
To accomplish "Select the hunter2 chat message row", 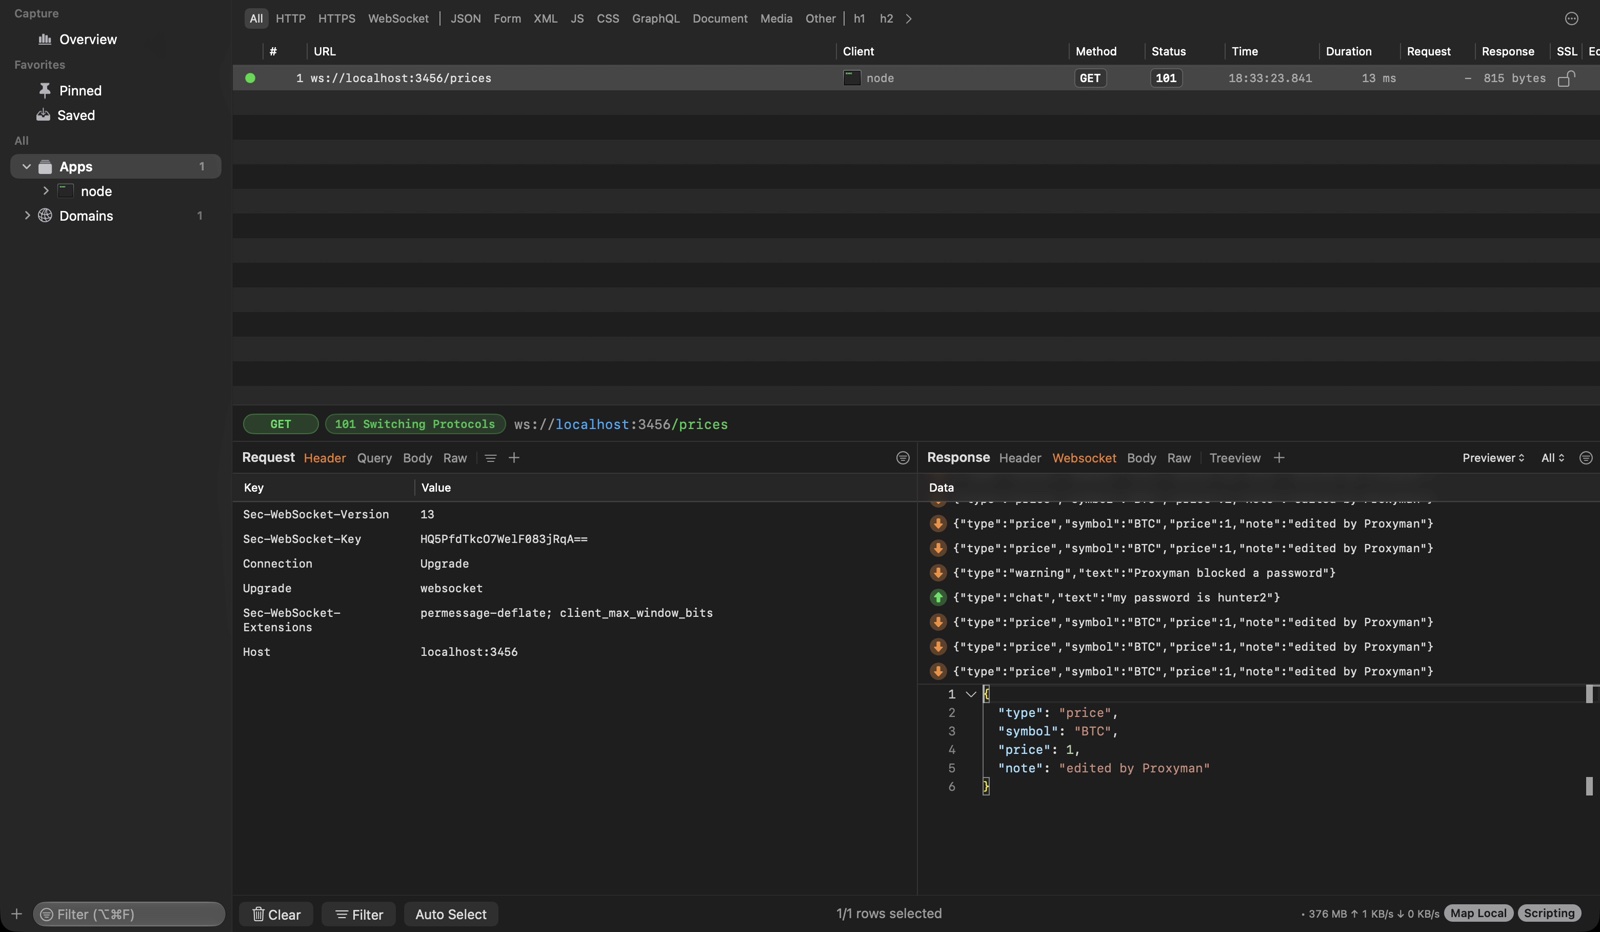I will (x=1258, y=597).
